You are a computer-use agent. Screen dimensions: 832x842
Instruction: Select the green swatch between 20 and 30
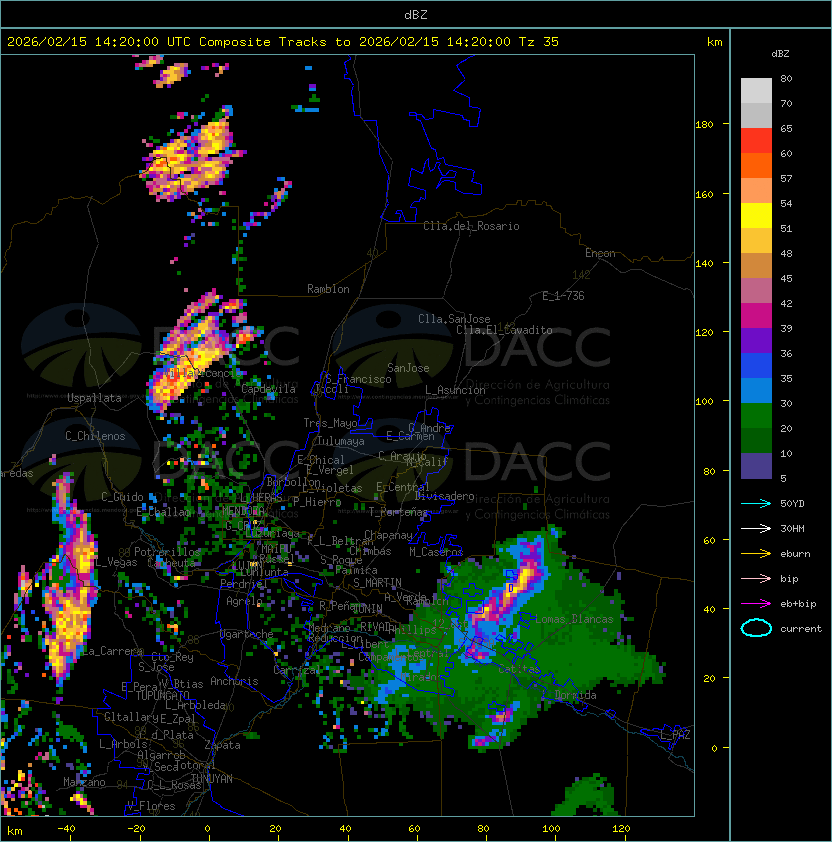756,416
